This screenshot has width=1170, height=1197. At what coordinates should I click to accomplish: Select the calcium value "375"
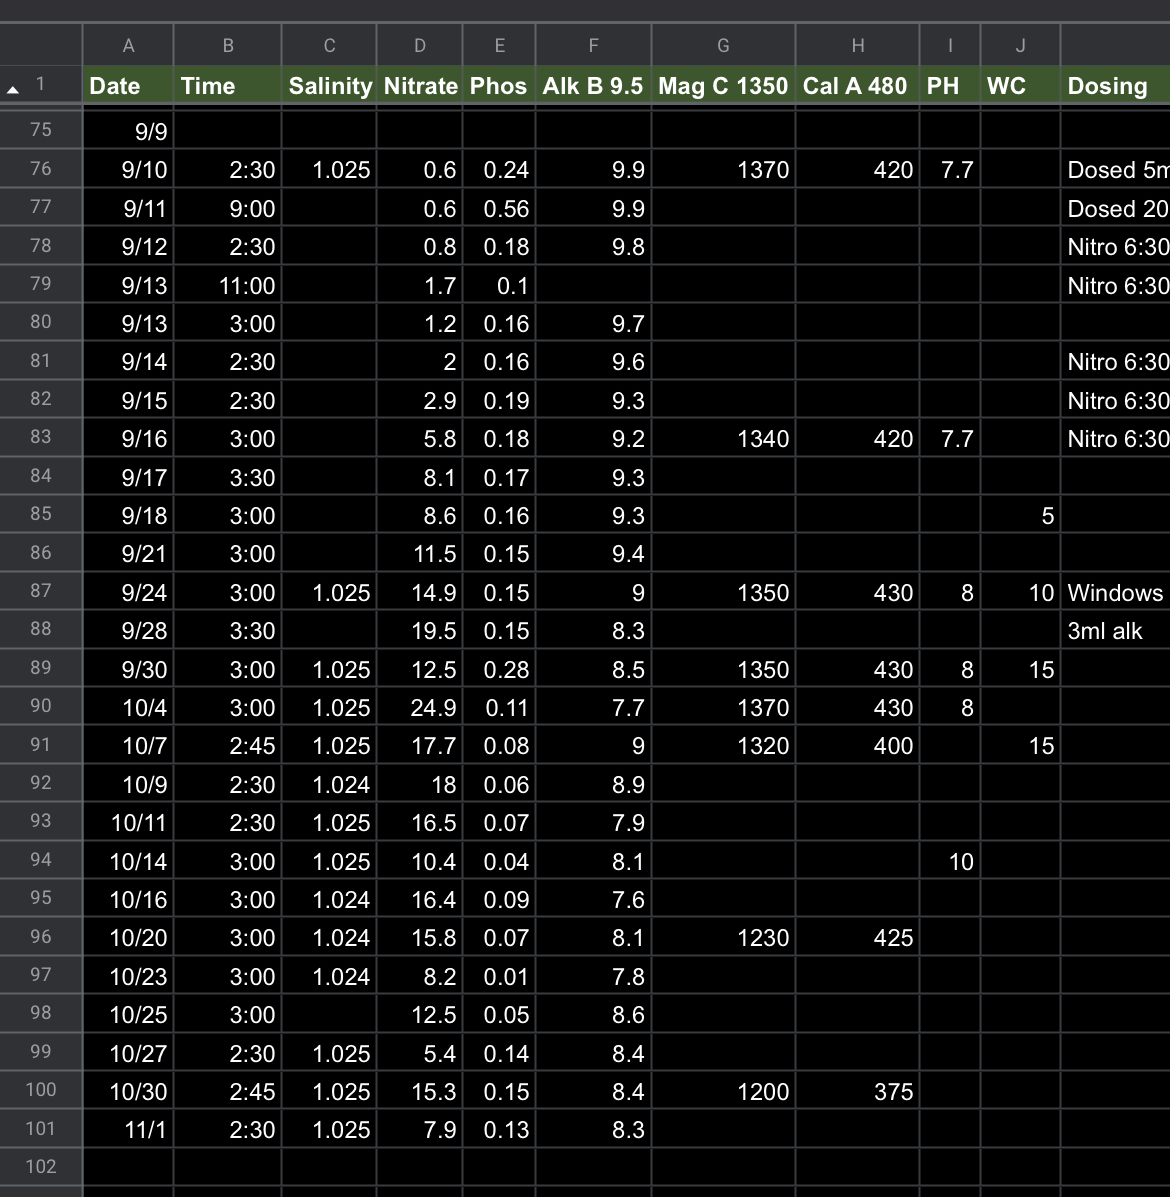(858, 1092)
